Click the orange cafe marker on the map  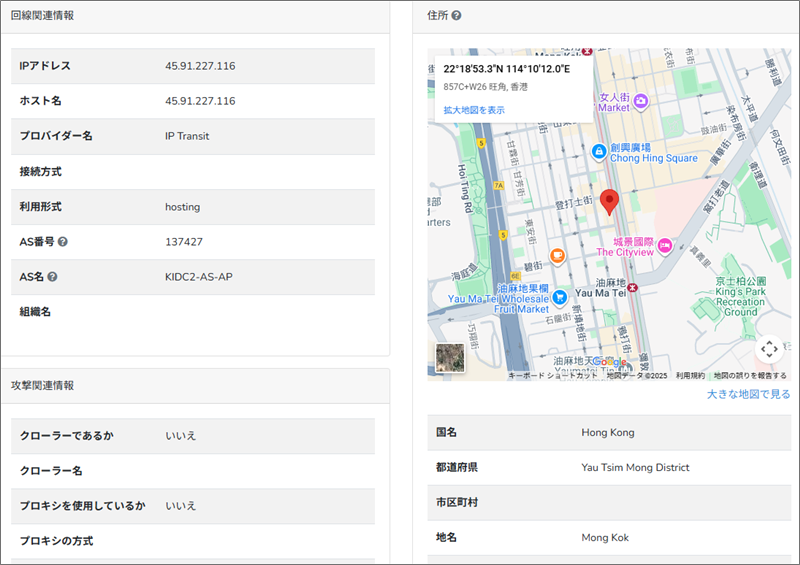point(557,256)
